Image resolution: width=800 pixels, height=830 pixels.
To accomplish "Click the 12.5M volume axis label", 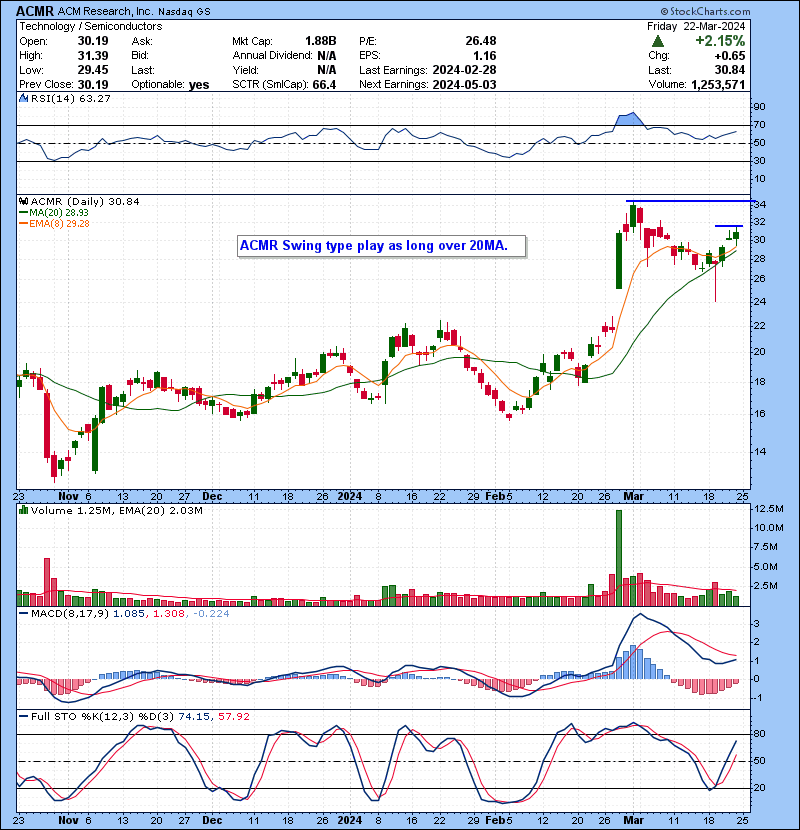I will (769, 509).
